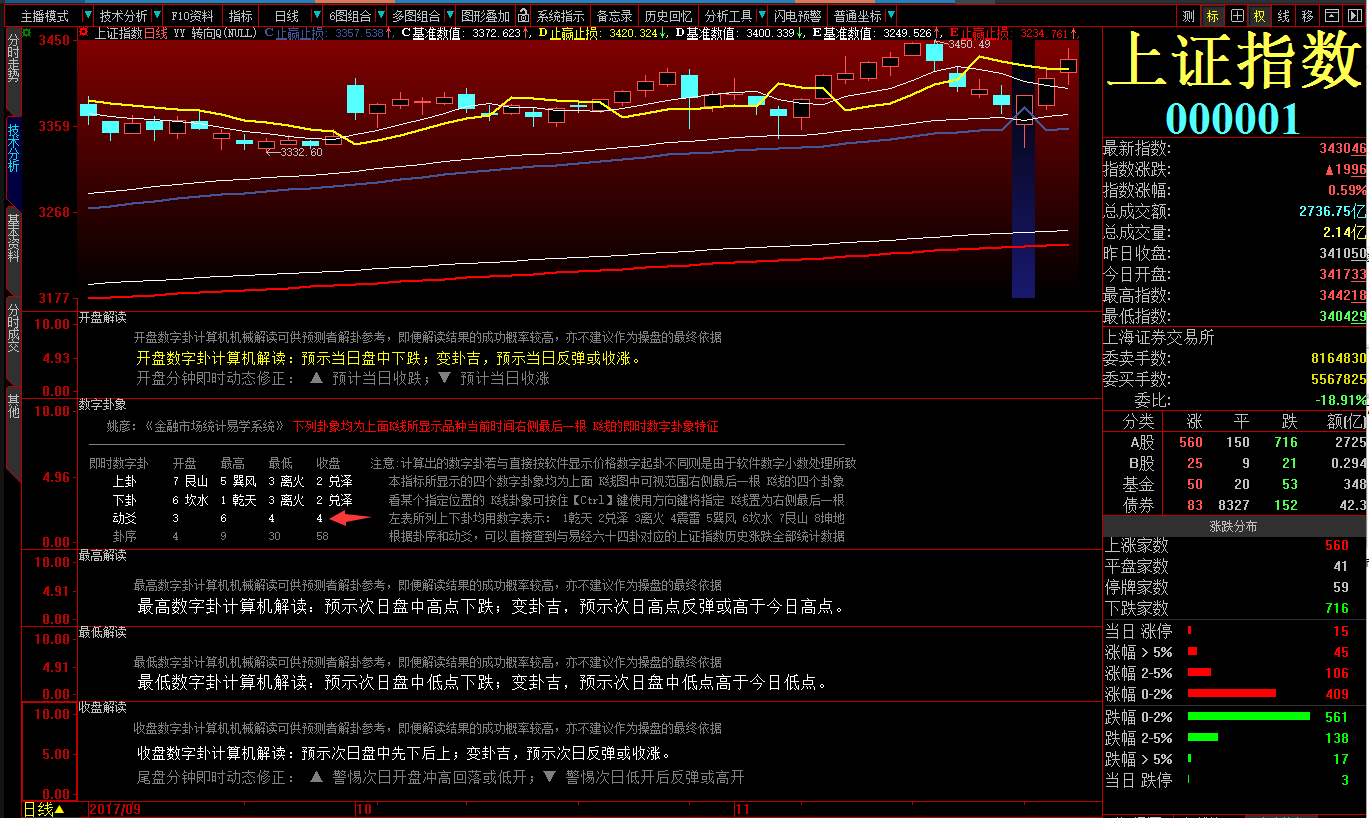Open the 主播模式 menu button

pyautogui.click(x=46, y=16)
